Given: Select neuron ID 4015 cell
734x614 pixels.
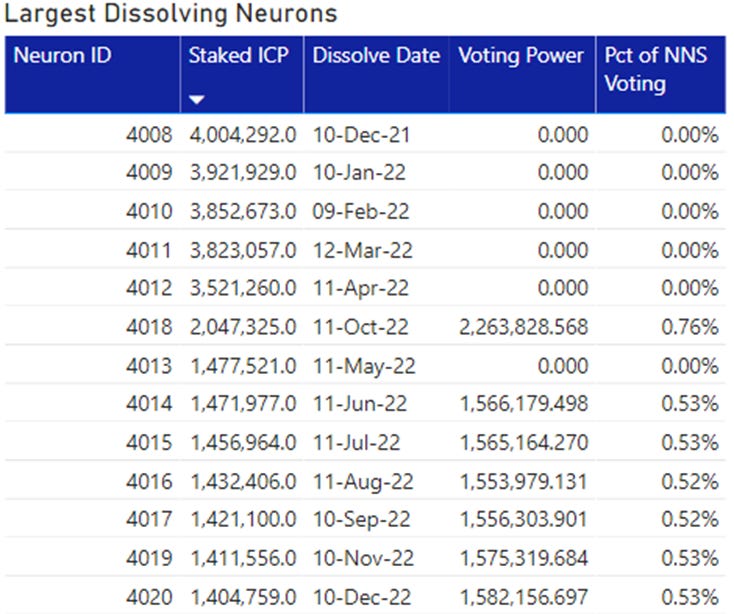Looking at the screenshot, I should 149,442.
